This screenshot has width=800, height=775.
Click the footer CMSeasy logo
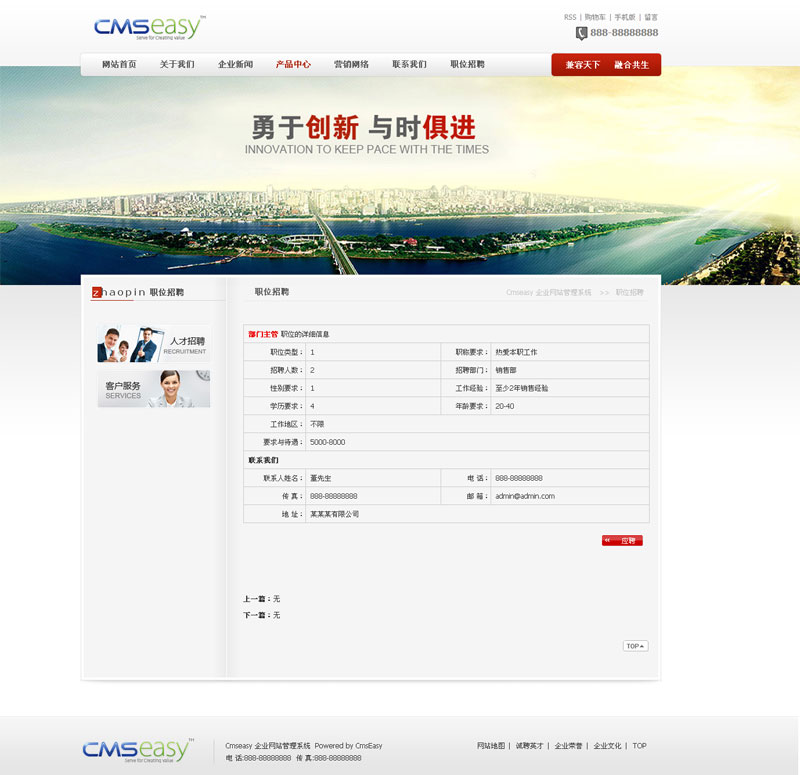[137, 750]
